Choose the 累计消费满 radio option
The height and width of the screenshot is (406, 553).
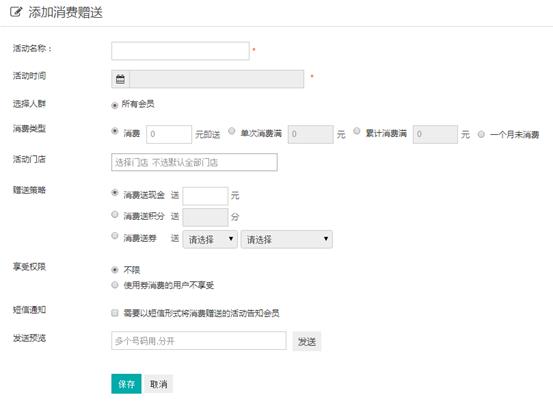(357, 131)
